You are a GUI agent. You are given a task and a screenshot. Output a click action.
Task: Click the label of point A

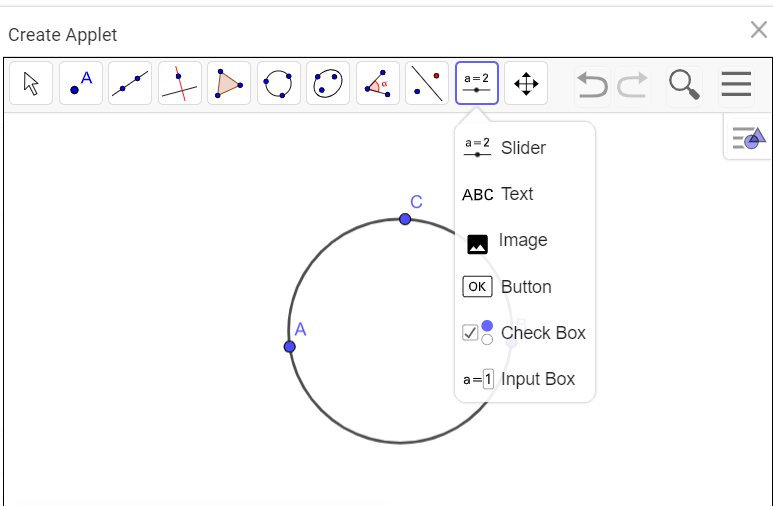300,329
